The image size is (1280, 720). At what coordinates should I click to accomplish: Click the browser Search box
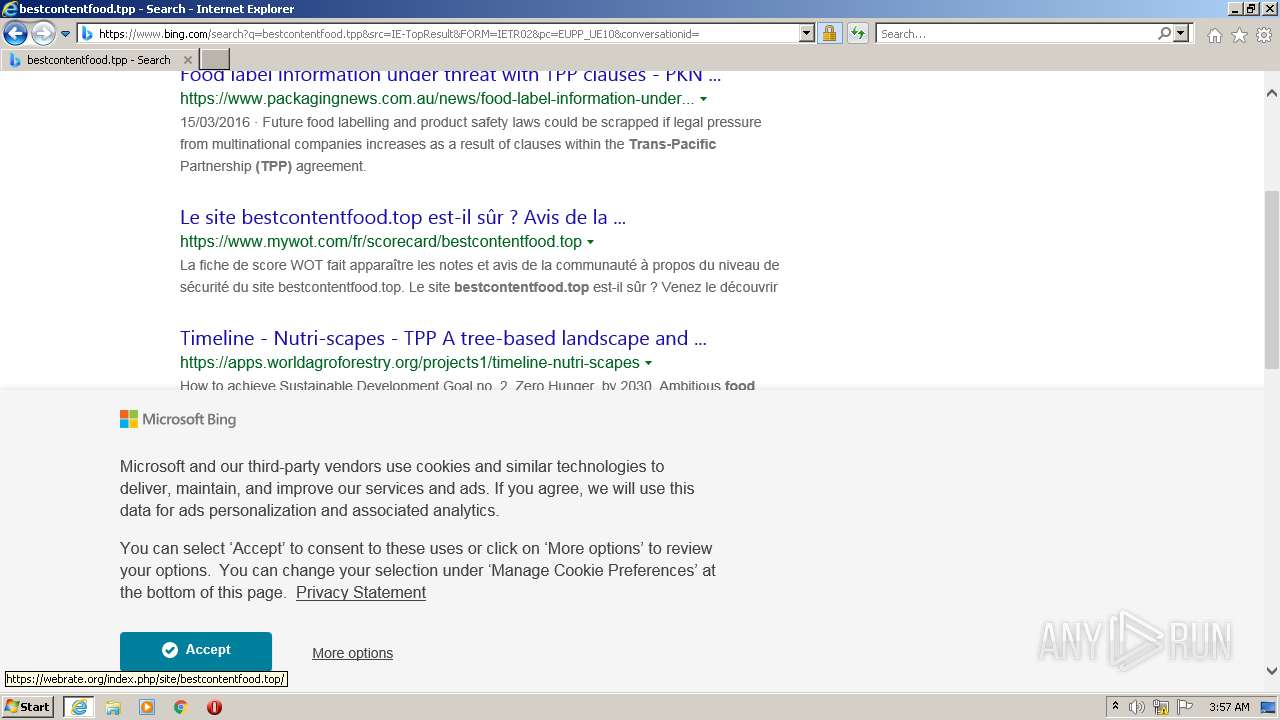coord(1017,34)
